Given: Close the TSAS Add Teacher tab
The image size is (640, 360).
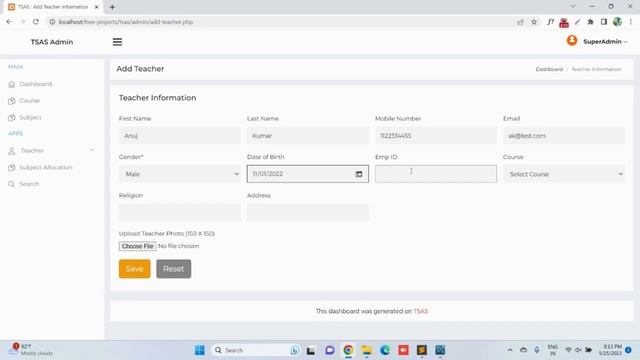Looking at the screenshot, I should [x=96, y=7].
